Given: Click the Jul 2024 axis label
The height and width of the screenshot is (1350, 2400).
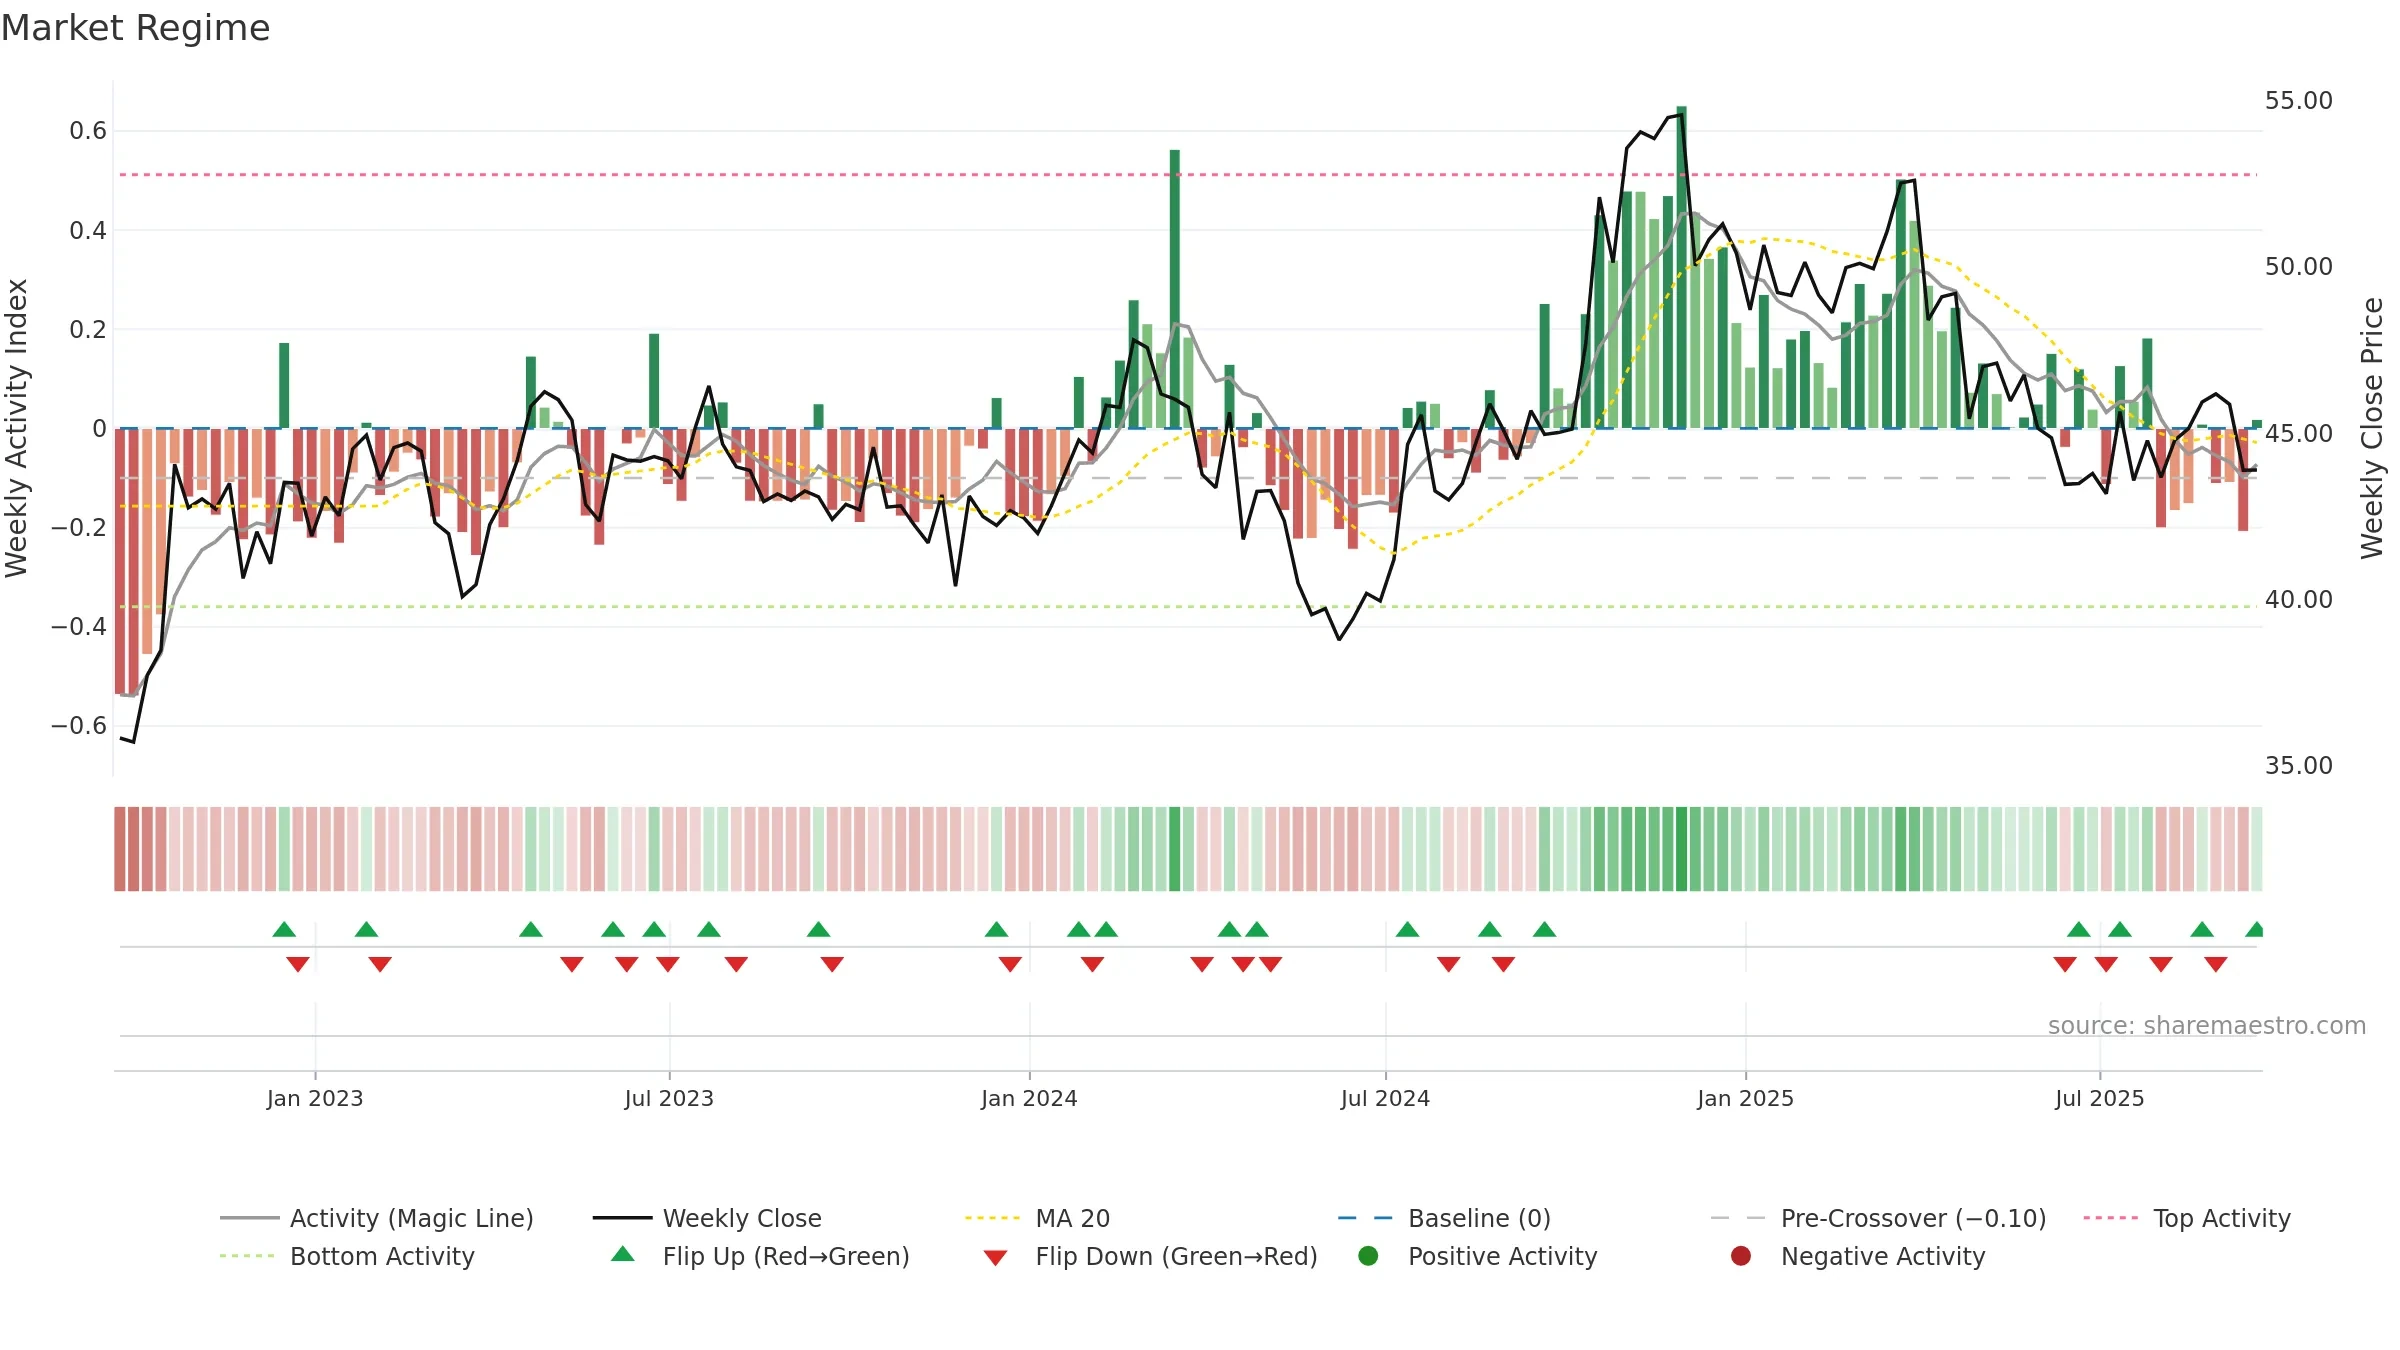Looking at the screenshot, I should (x=1385, y=1098).
